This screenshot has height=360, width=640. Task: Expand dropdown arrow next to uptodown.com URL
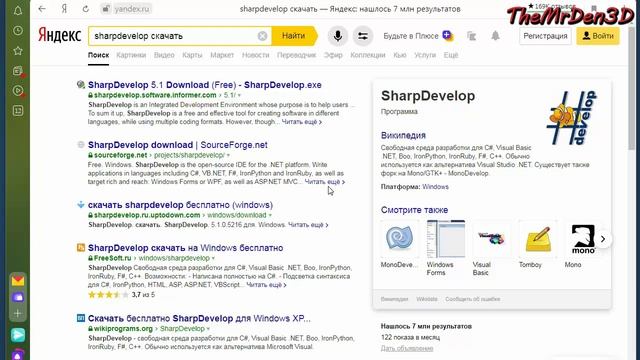[x=270, y=216]
